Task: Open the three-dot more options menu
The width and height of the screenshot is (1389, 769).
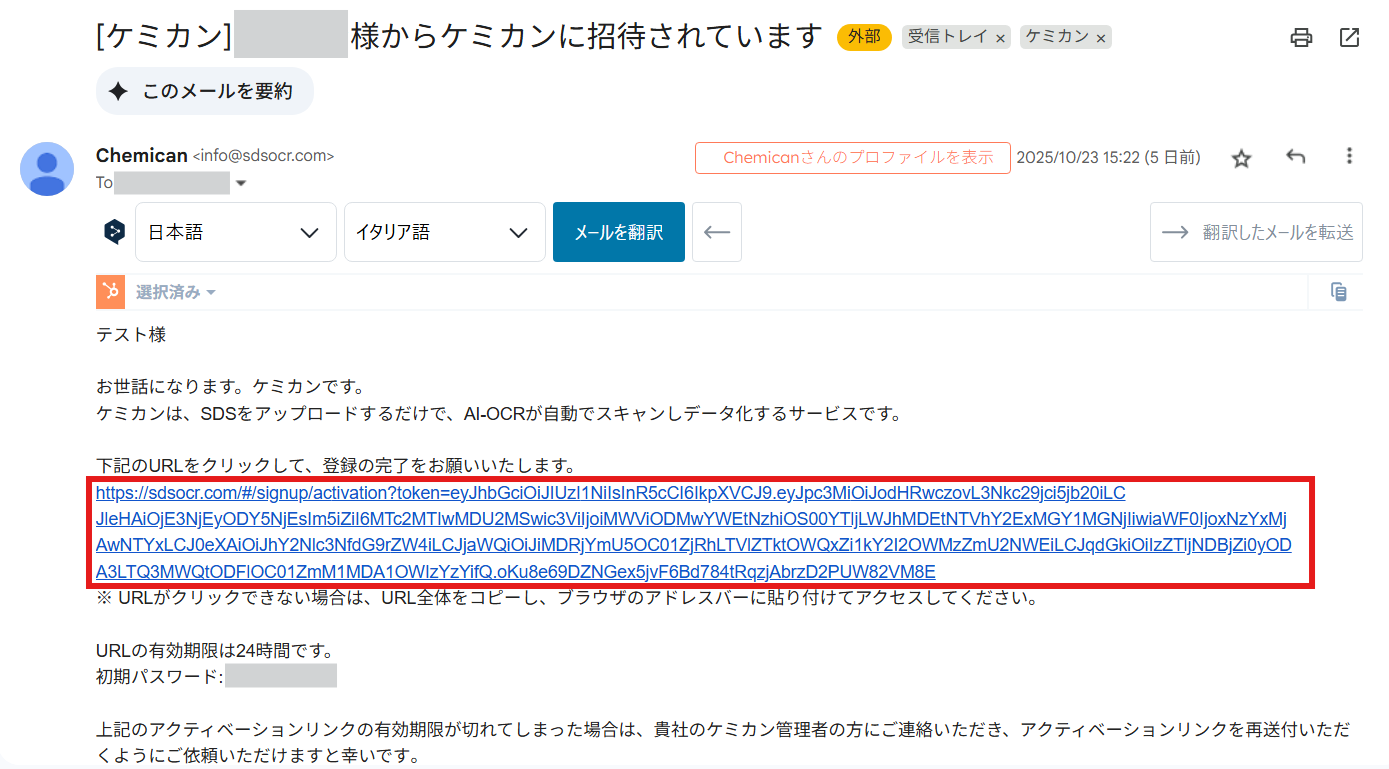Action: click(x=1349, y=156)
